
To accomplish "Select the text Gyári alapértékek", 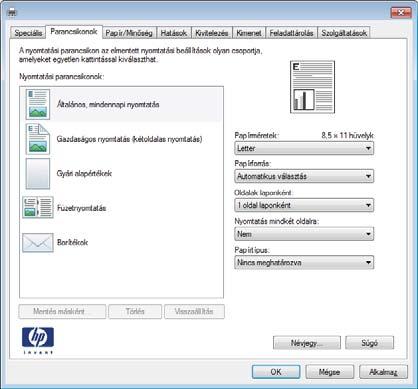I will (x=84, y=173).
